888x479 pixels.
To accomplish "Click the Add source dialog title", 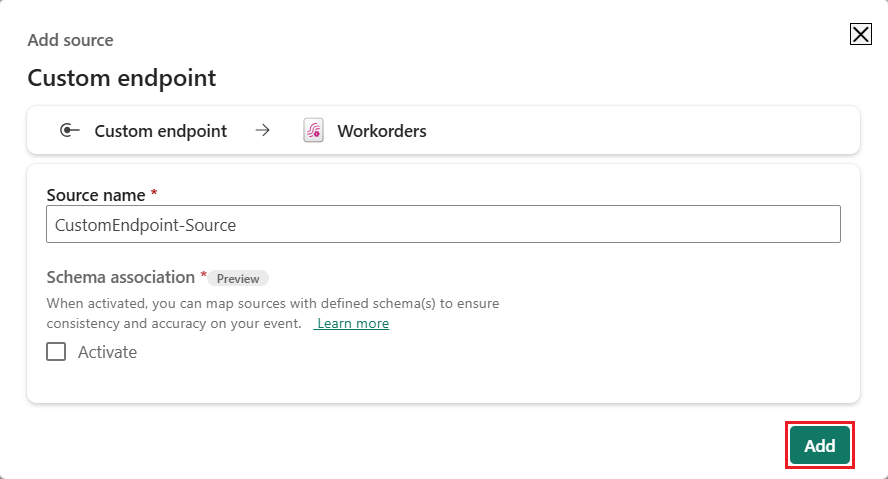I will 70,40.
